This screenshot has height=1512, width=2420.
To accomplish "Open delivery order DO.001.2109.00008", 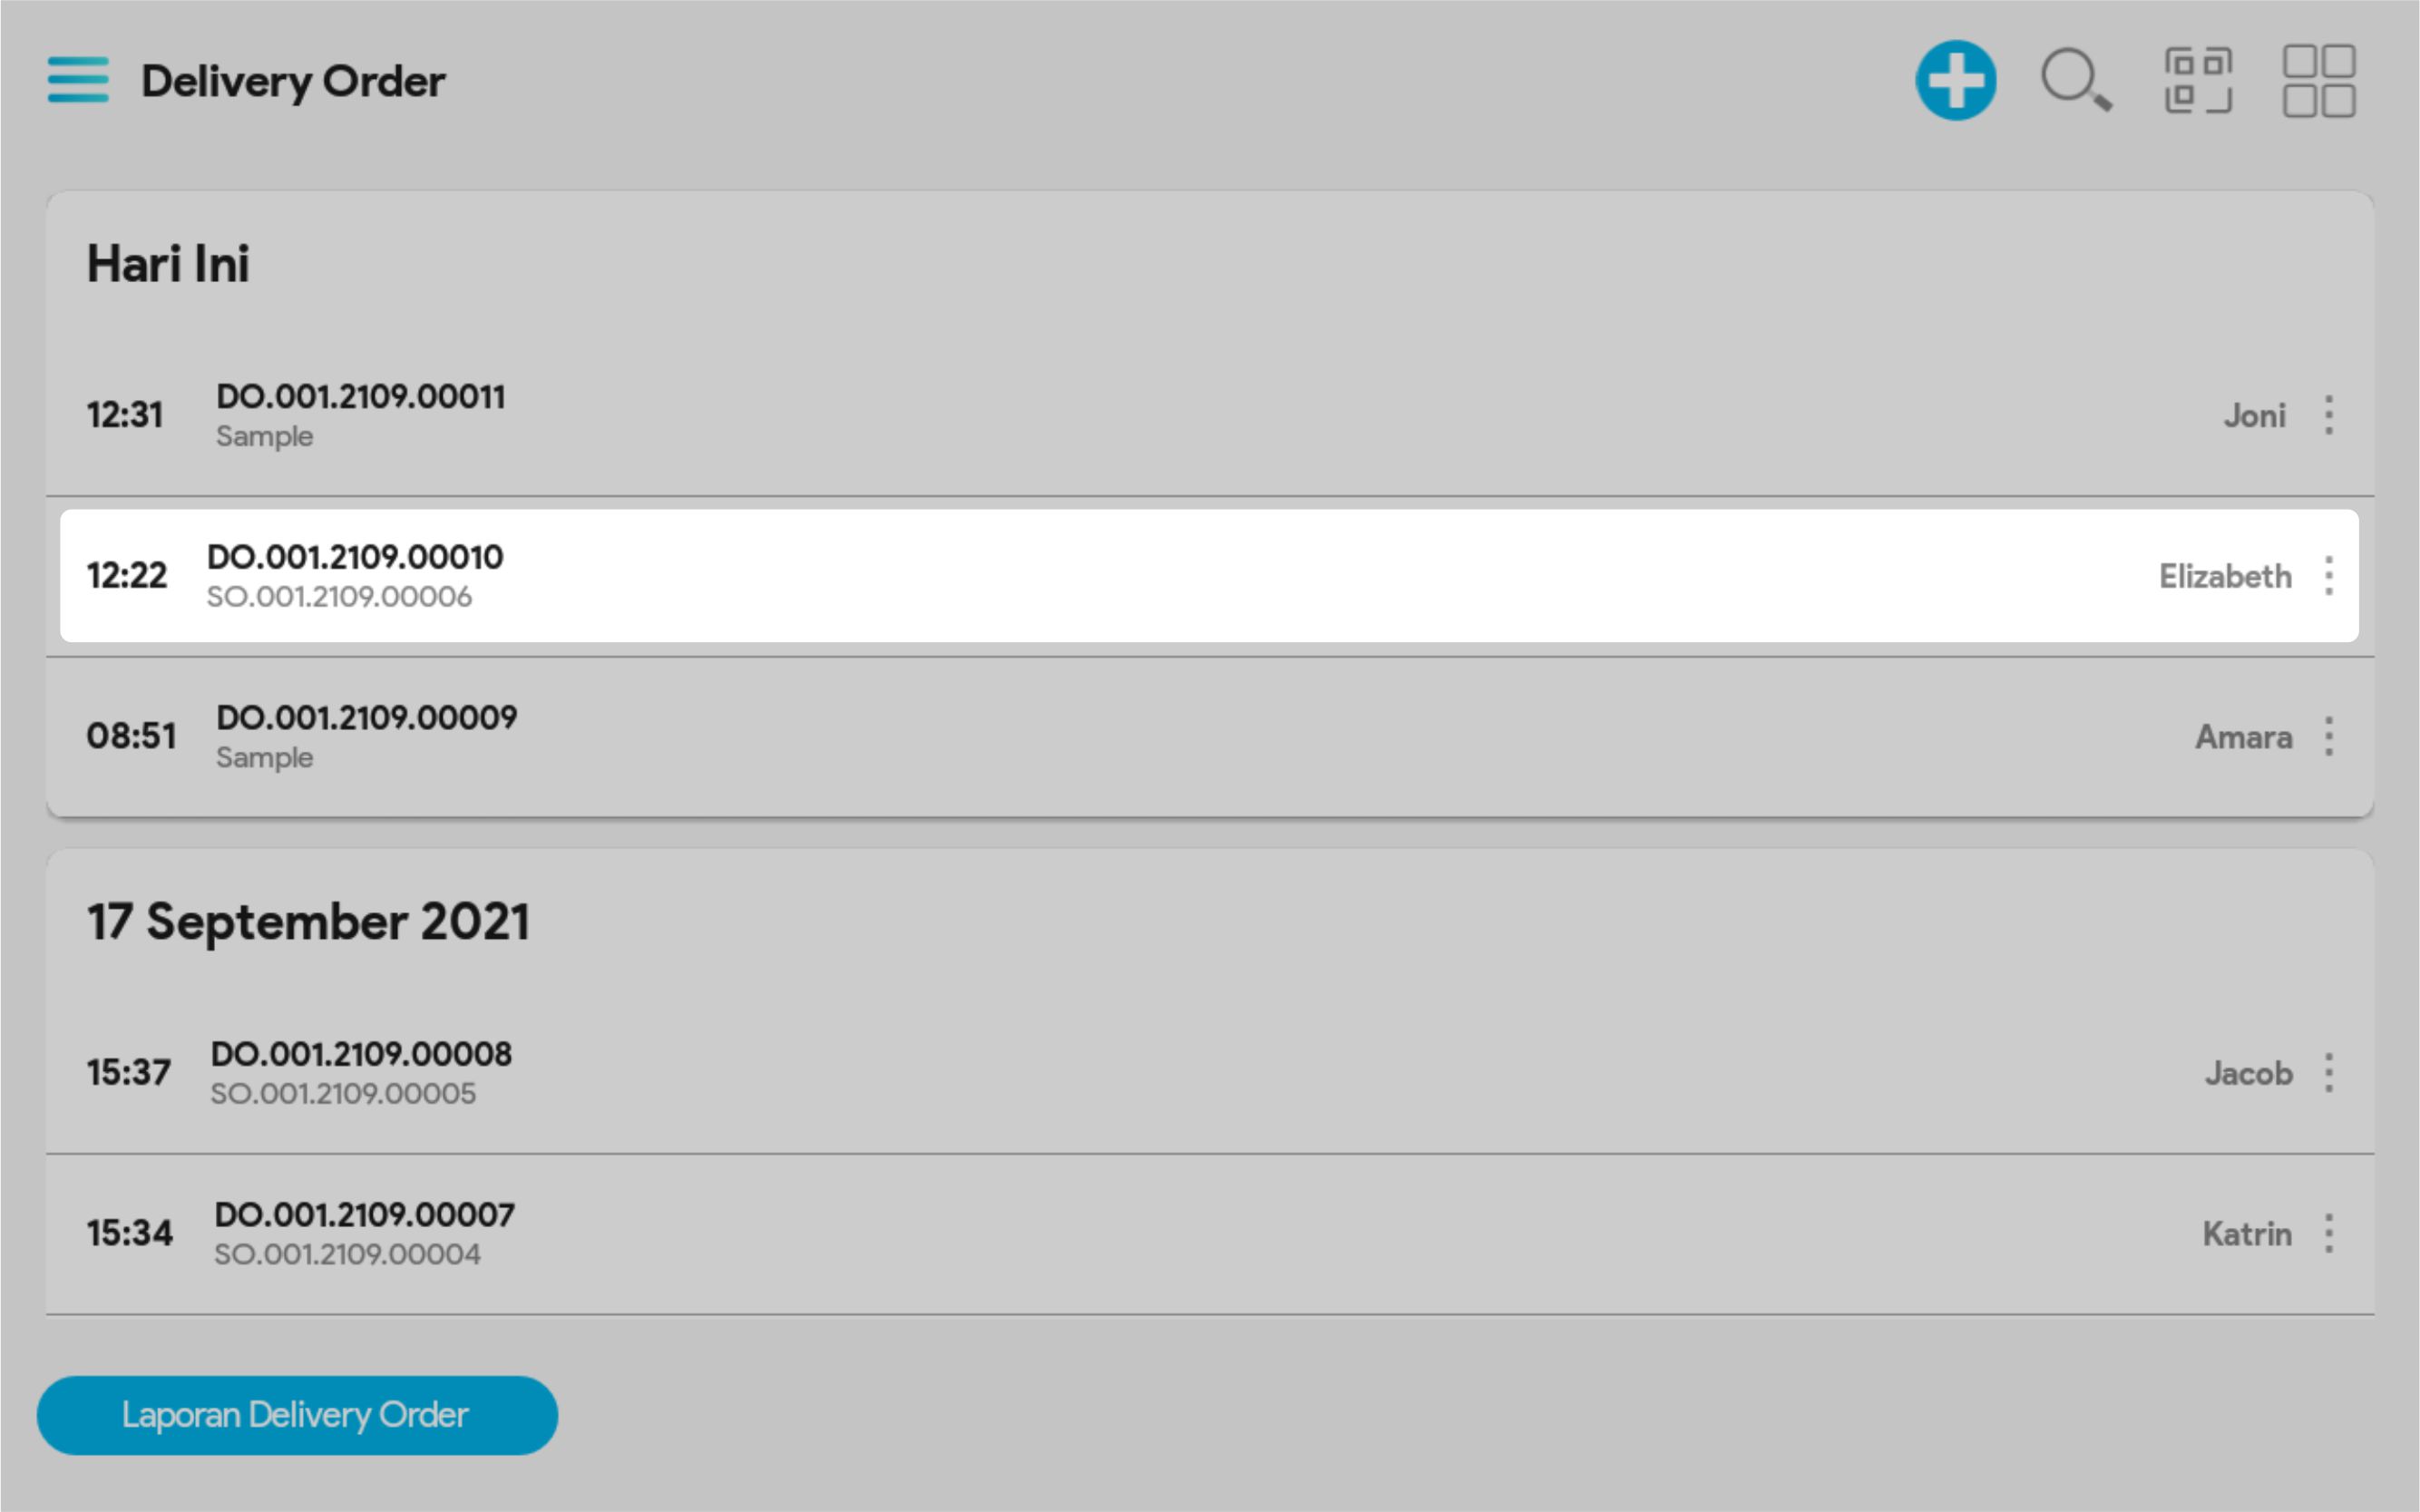I will click(361, 1054).
